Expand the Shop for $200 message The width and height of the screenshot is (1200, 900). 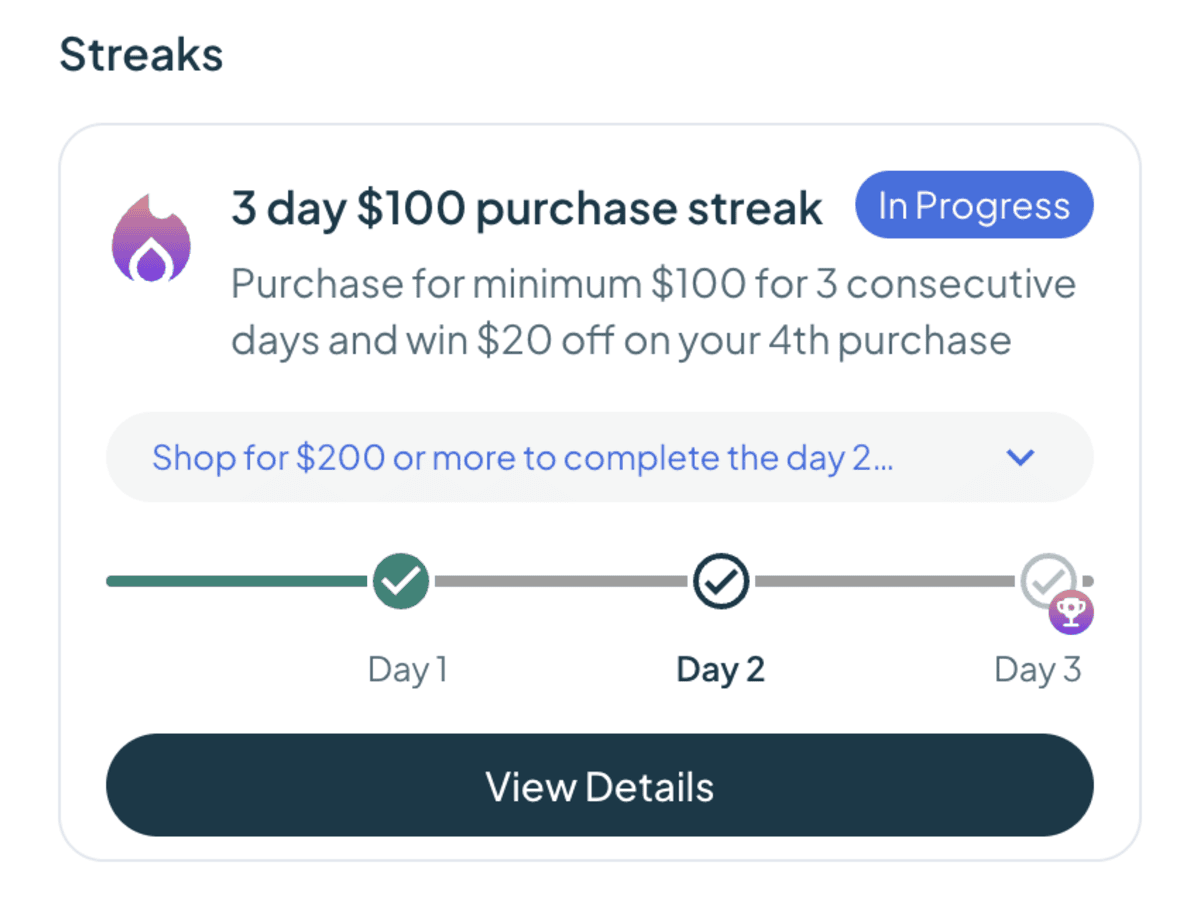(523, 458)
